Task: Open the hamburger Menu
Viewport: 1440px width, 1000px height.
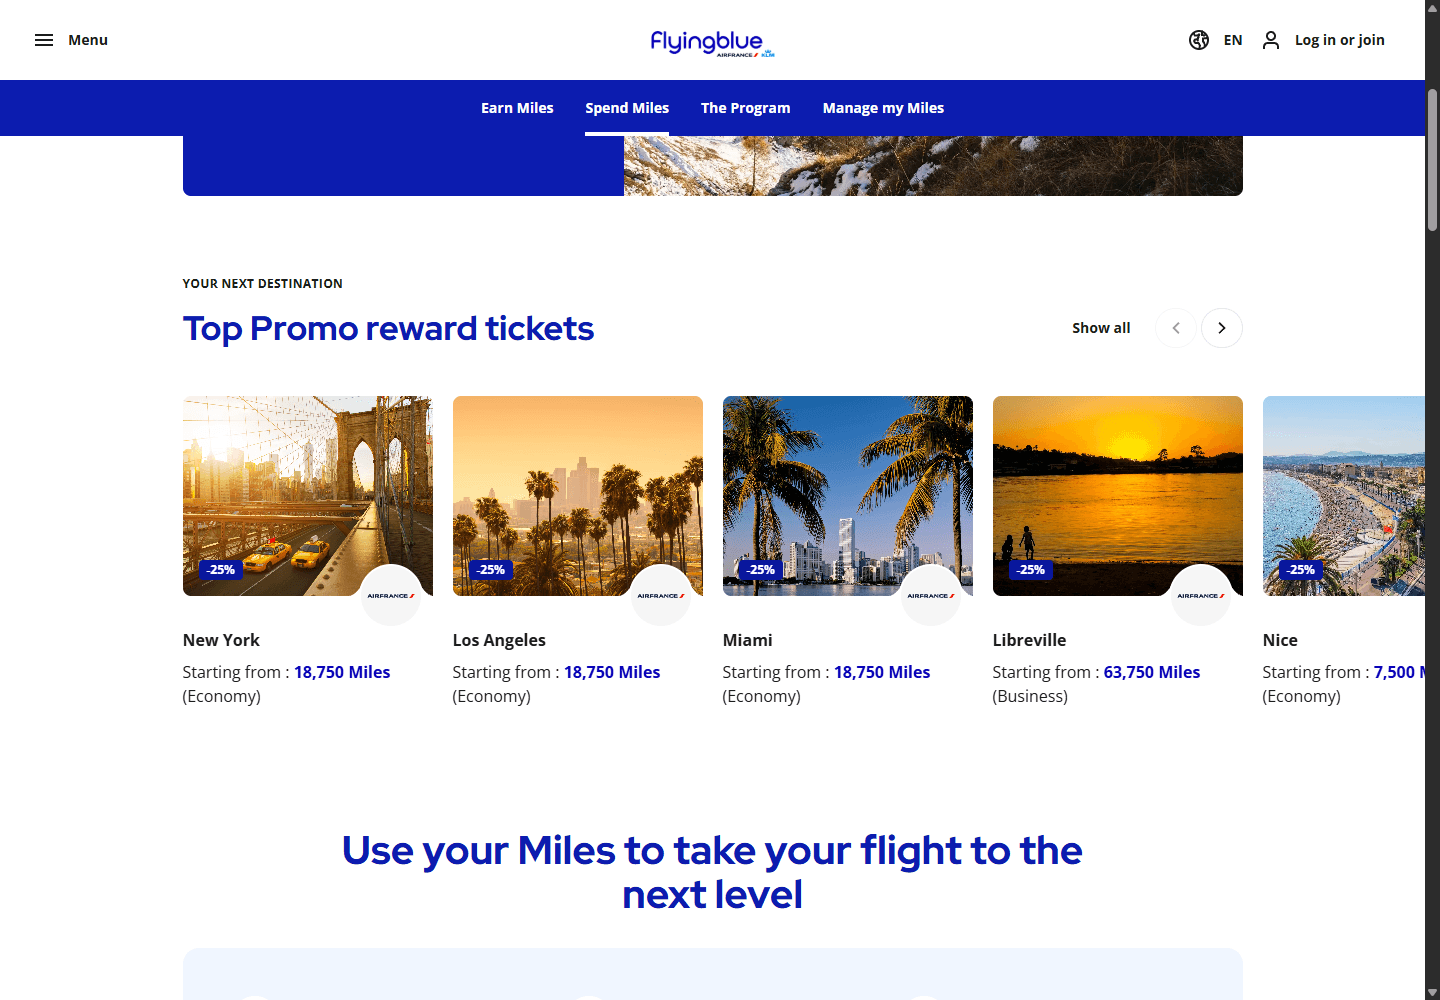Action: click(x=44, y=40)
